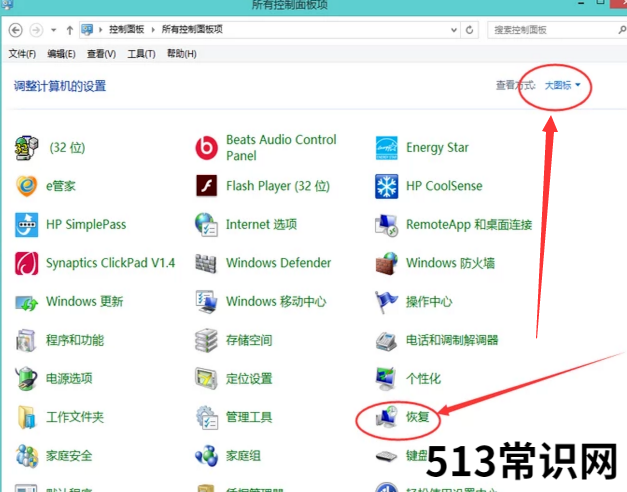This screenshot has height=492, width=627.
Task: Open the 查看方式 大图标 dropdown
Action: coord(562,85)
